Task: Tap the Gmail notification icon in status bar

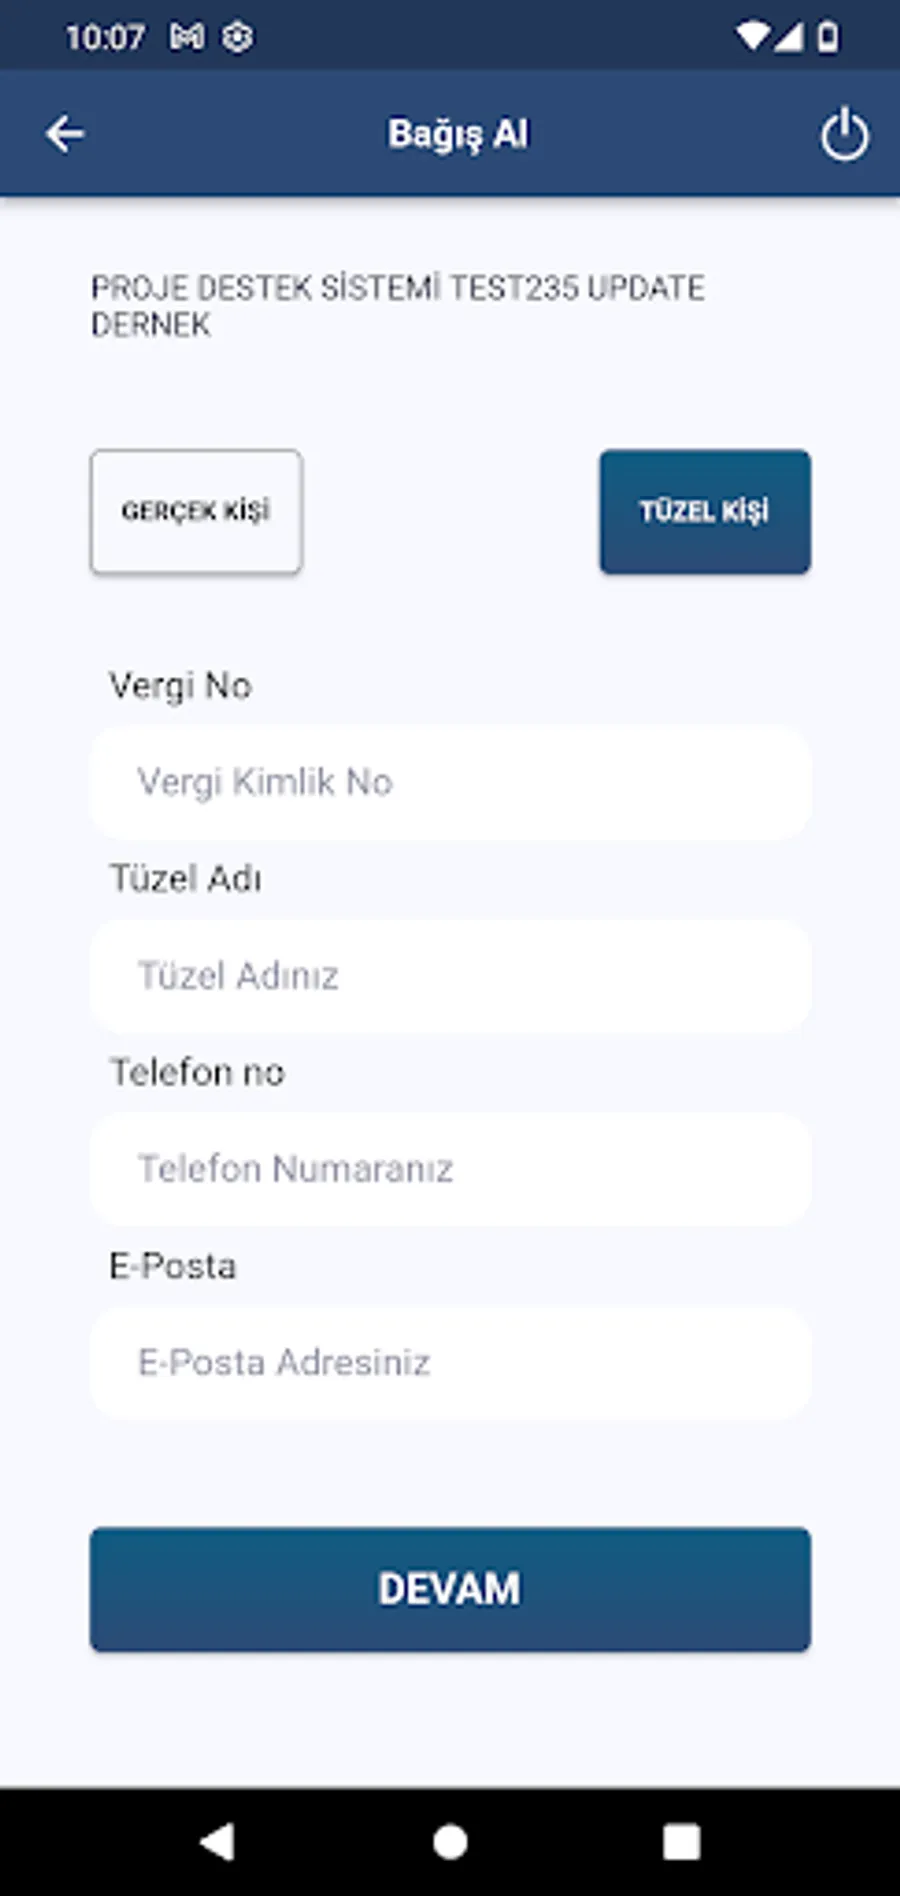Action: coord(187,38)
